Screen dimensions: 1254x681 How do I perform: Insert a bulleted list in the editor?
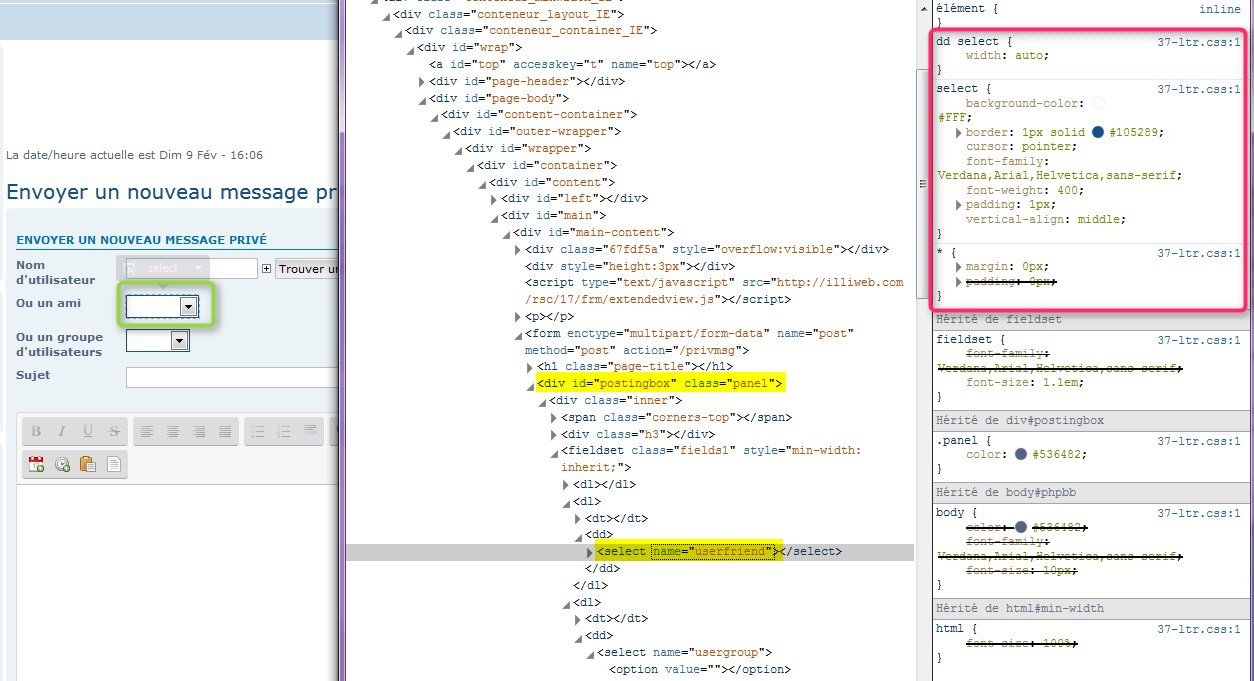[258, 432]
